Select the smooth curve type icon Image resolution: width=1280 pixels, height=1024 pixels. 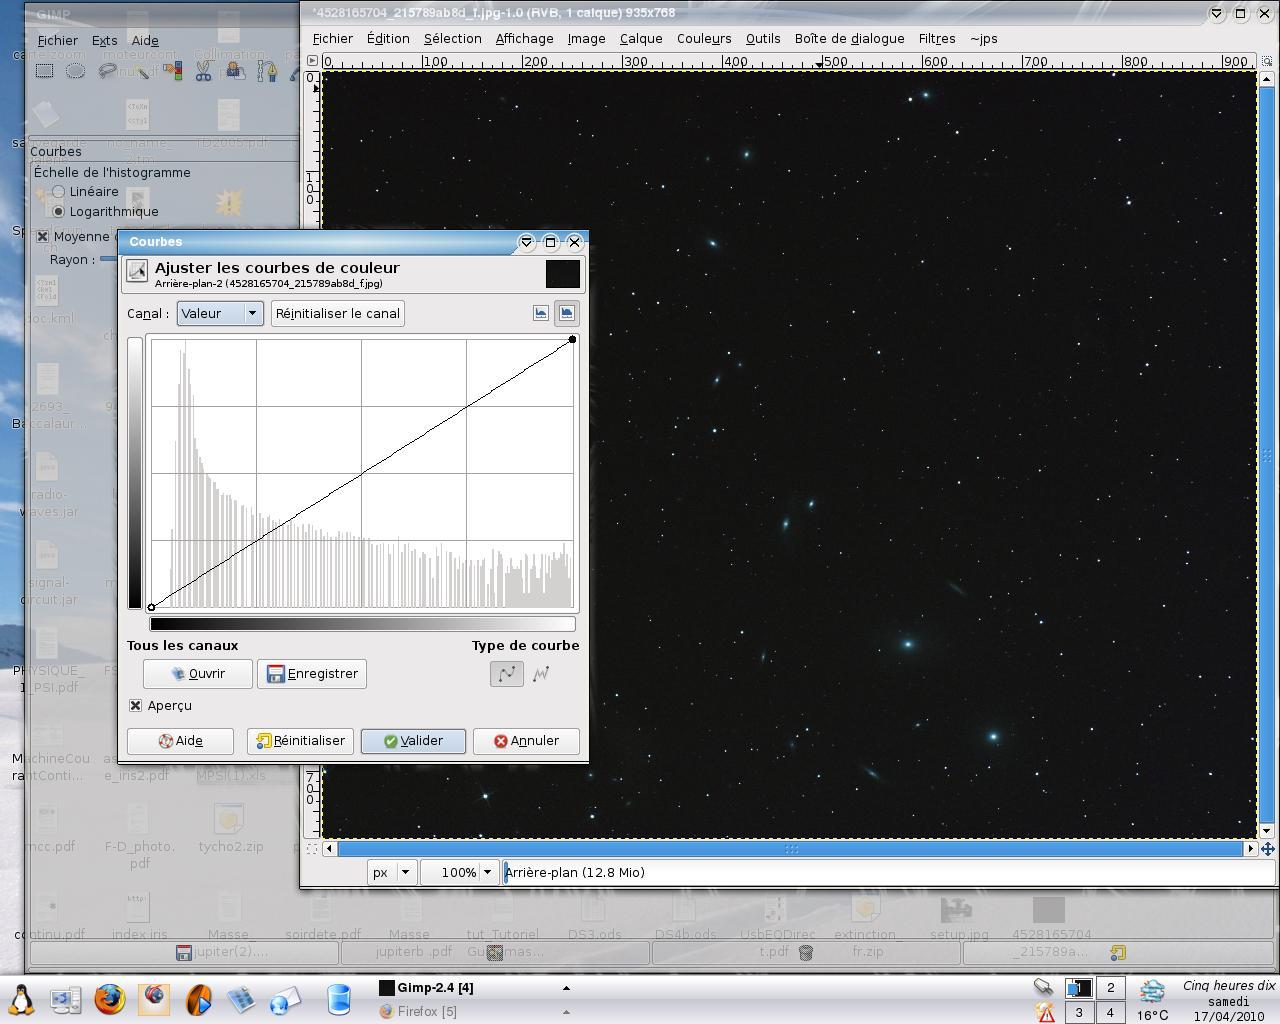click(x=507, y=674)
